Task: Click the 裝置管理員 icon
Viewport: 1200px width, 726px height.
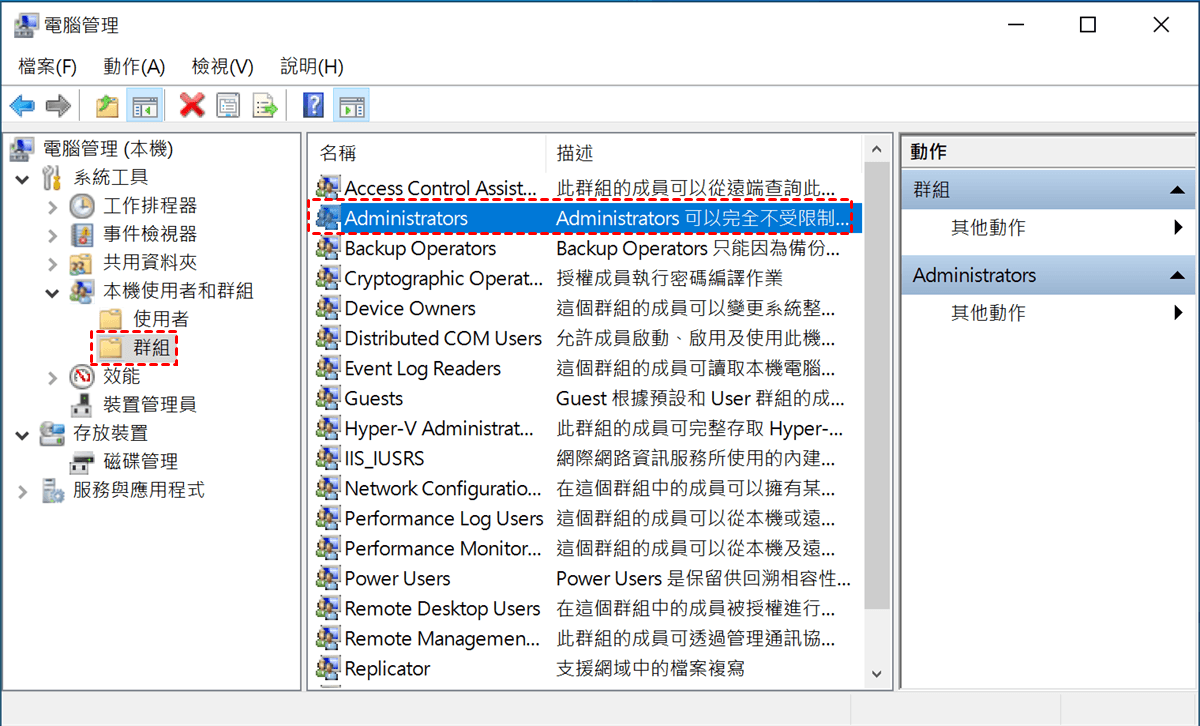Action: click(x=82, y=405)
